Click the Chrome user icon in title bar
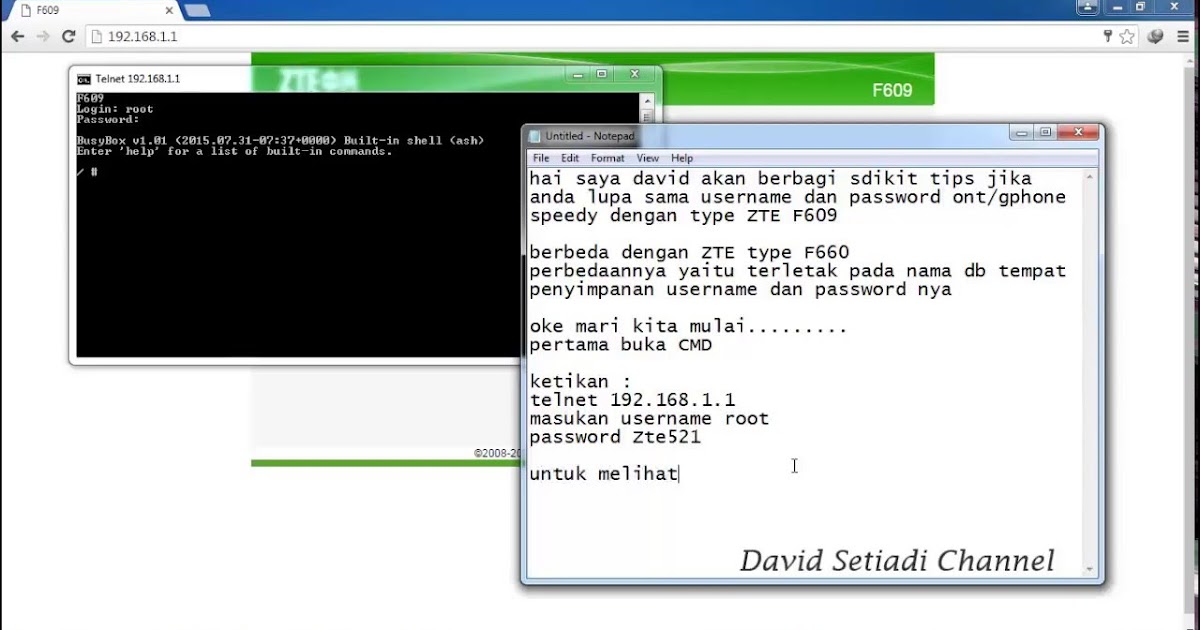 click(x=1089, y=8)
